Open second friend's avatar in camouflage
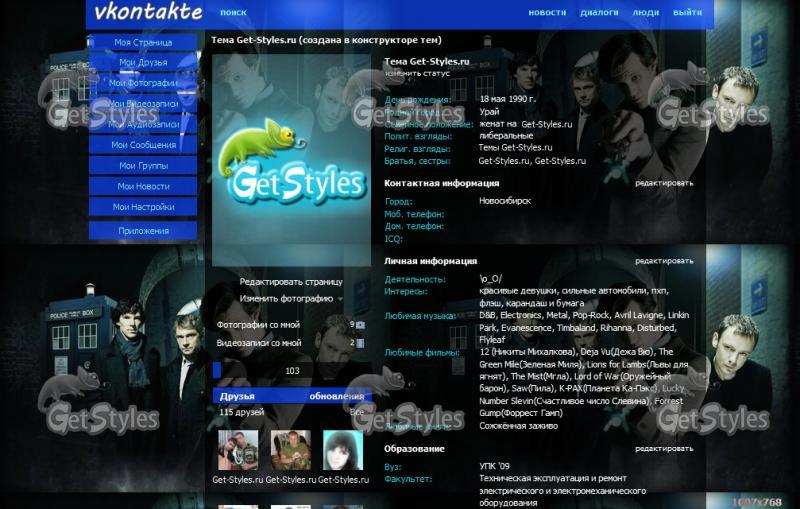The height and width of the screenshot is (509, 800). [x=290, y=451]
